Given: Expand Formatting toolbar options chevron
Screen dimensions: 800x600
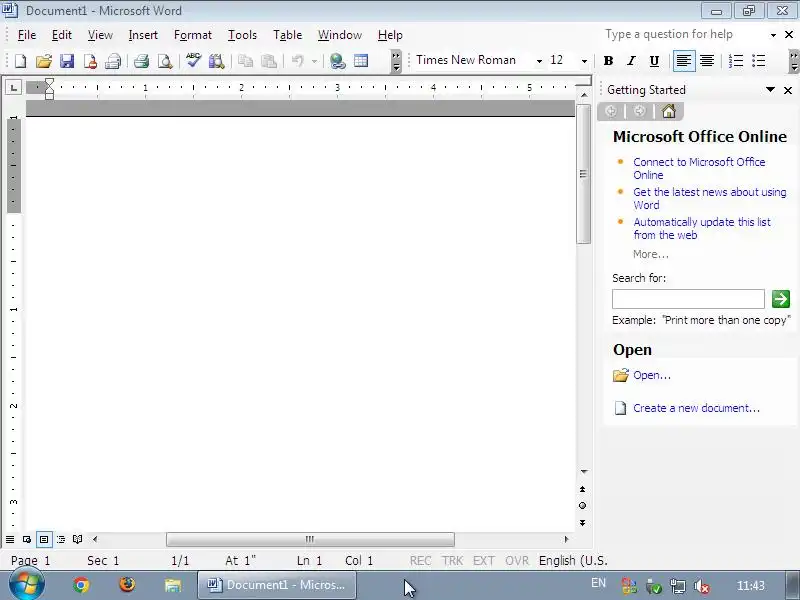Looking at the screenshot, I should click(793, 61).
